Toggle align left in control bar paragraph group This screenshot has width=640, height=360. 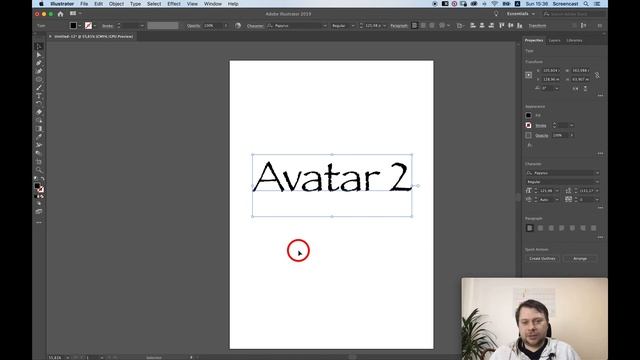click(415, 26)
